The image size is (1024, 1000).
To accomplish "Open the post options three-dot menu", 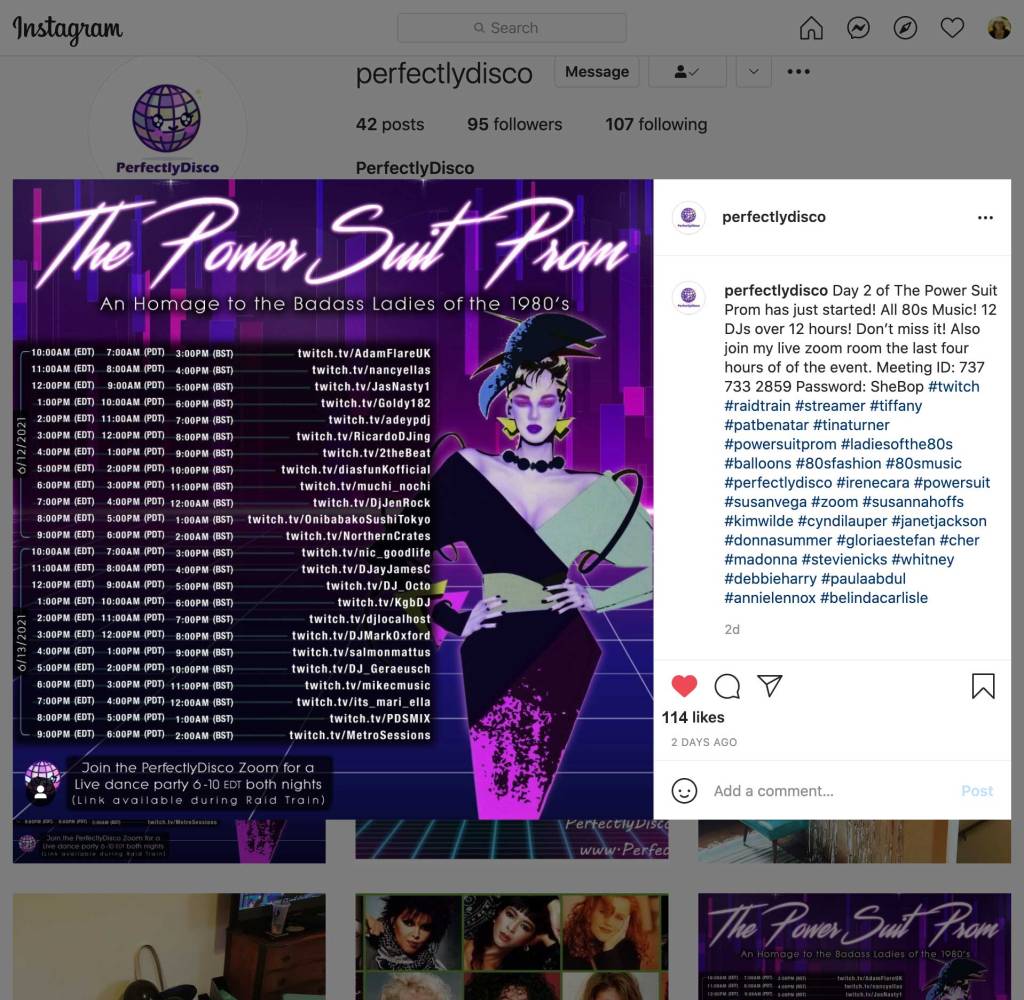I will tap(985, 218).
